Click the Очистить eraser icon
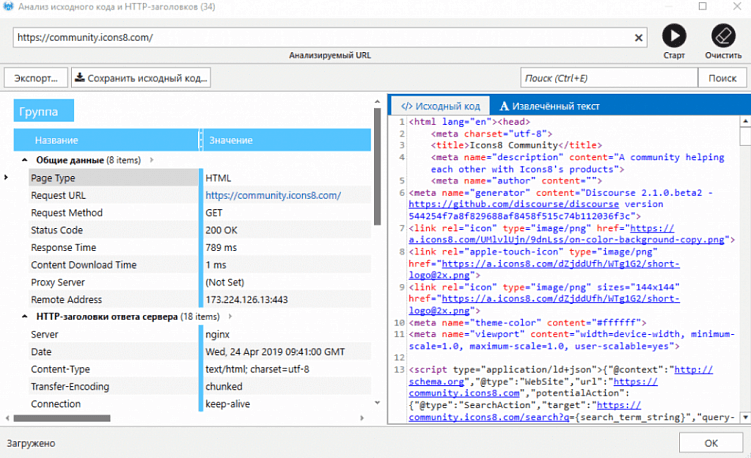The height and width of the screenshot is (458, 751). 722,36
